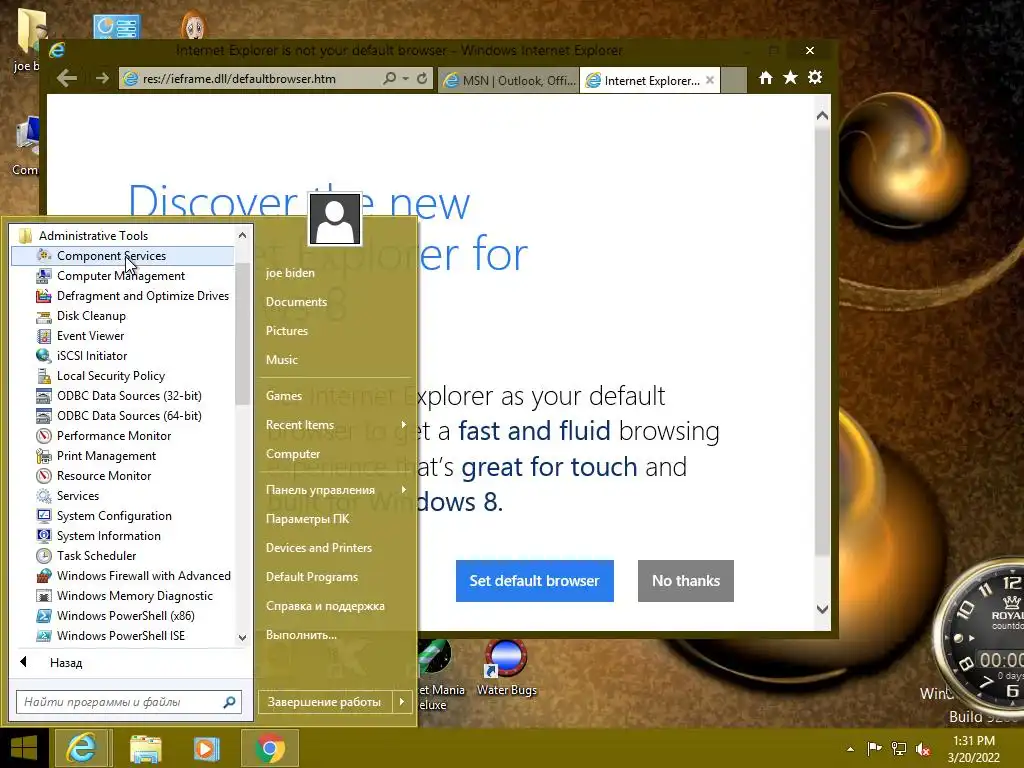Open Component Services from Administrative Tools
Screen dimensions: 1024x768
click(123, 256)
